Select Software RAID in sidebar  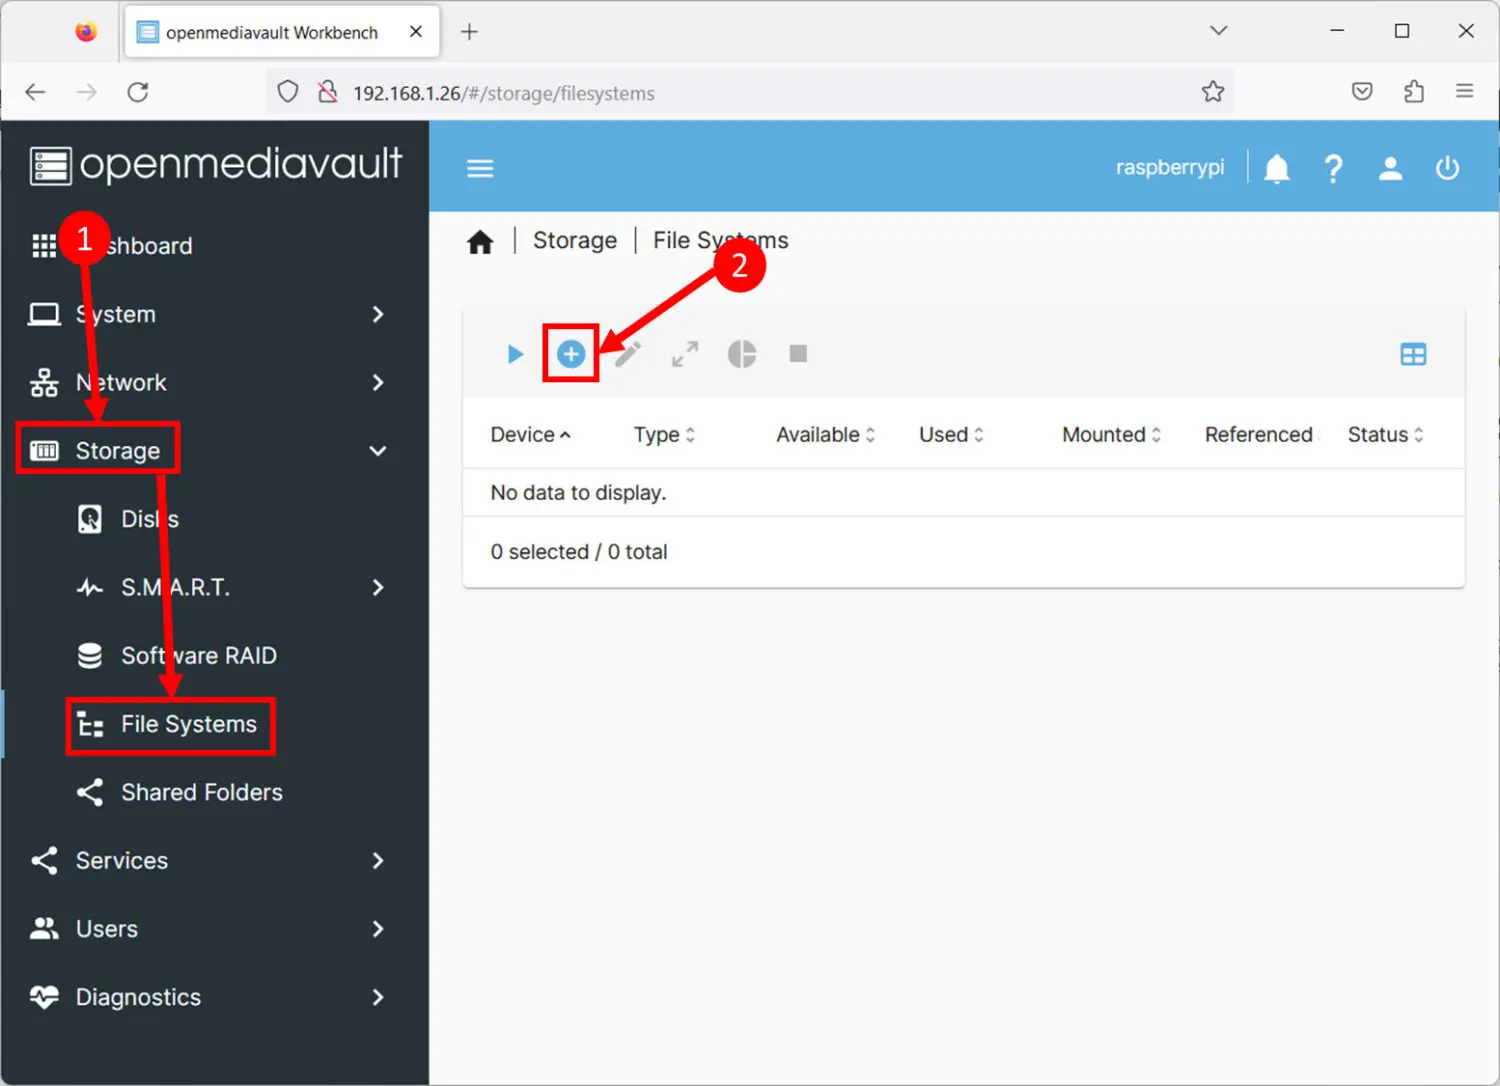[x=198, y=656]
